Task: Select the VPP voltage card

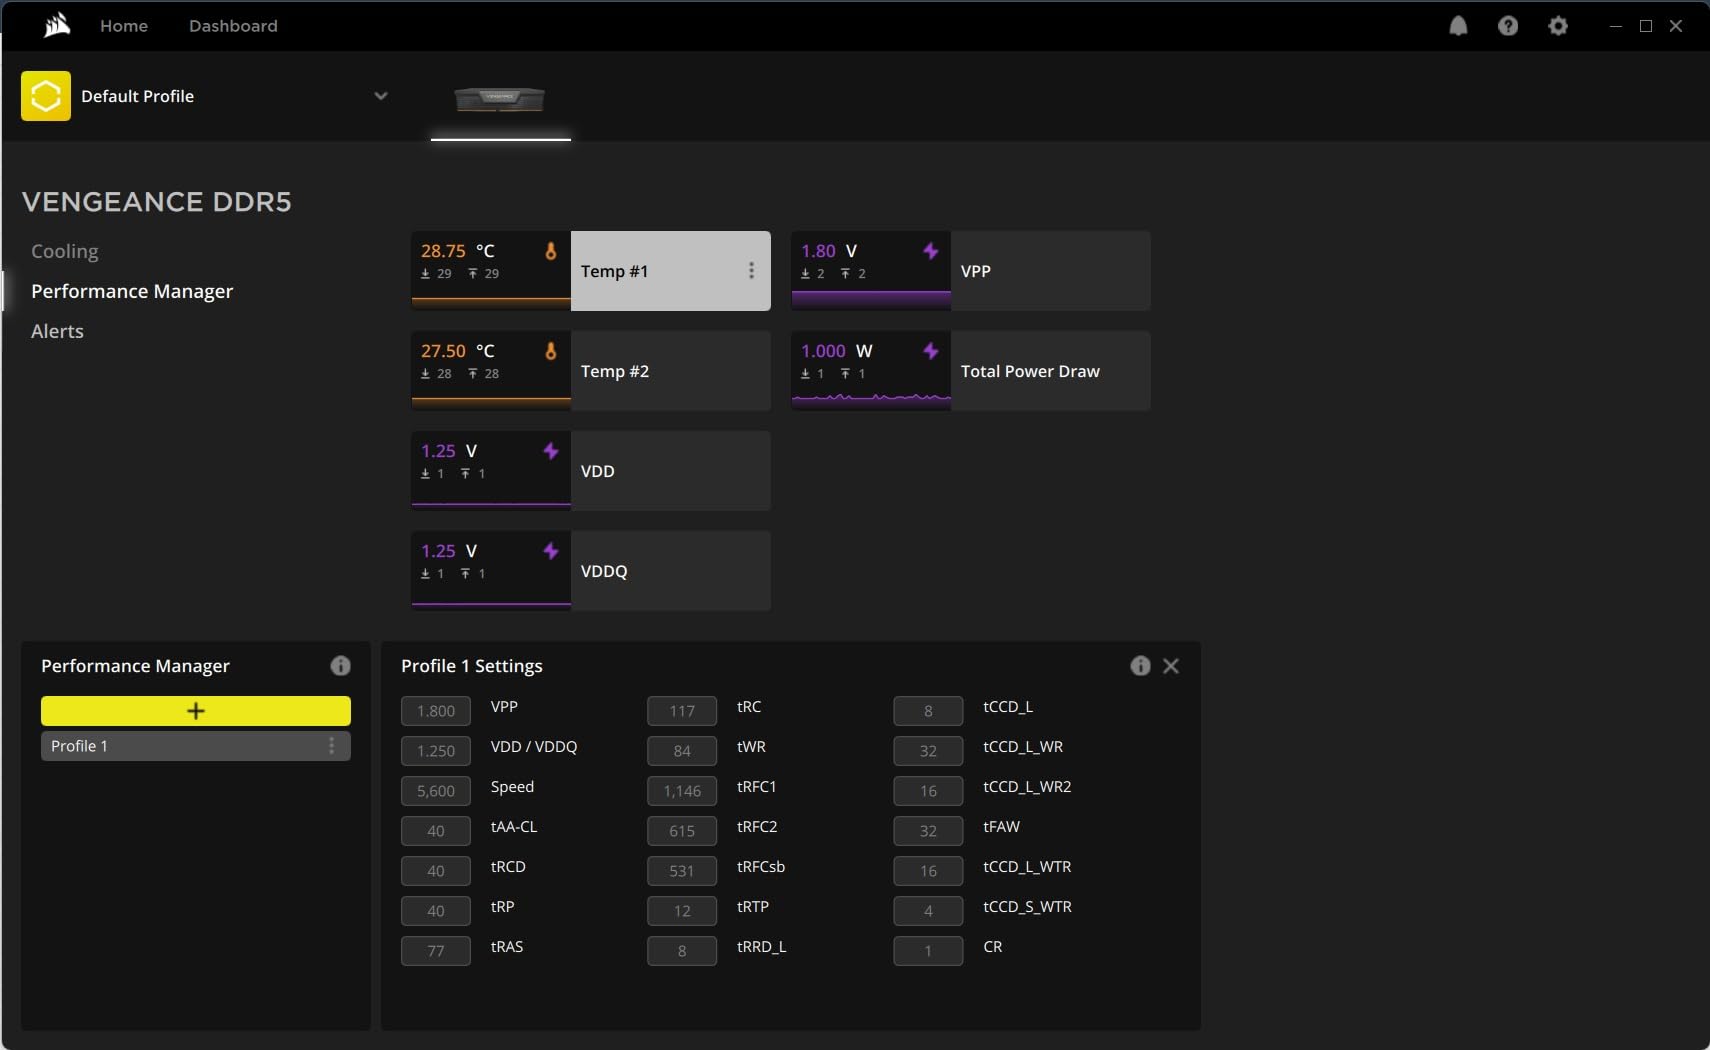Action: pyautogui.click(x=971, y=271)
